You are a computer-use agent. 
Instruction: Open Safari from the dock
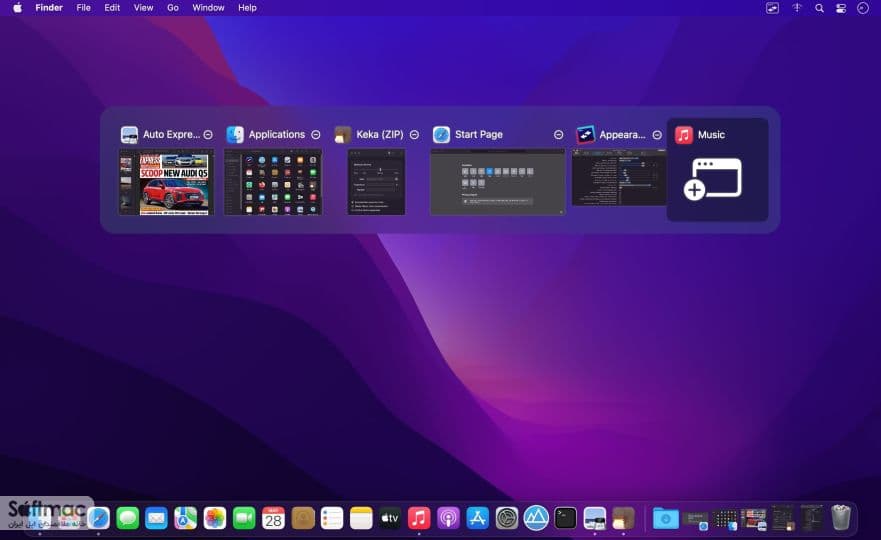coord(98,518)
